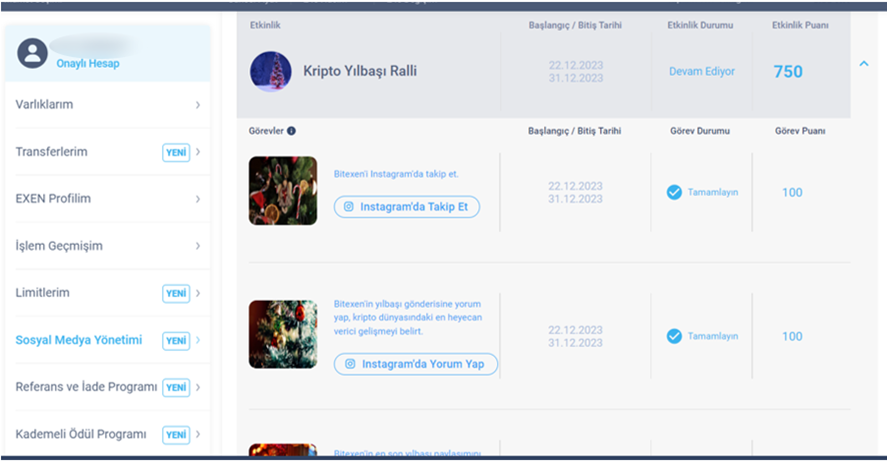Click the event score 750
The height and width of the screenshot is (462, 887).
pyautogui.click(x=788, y=72)
